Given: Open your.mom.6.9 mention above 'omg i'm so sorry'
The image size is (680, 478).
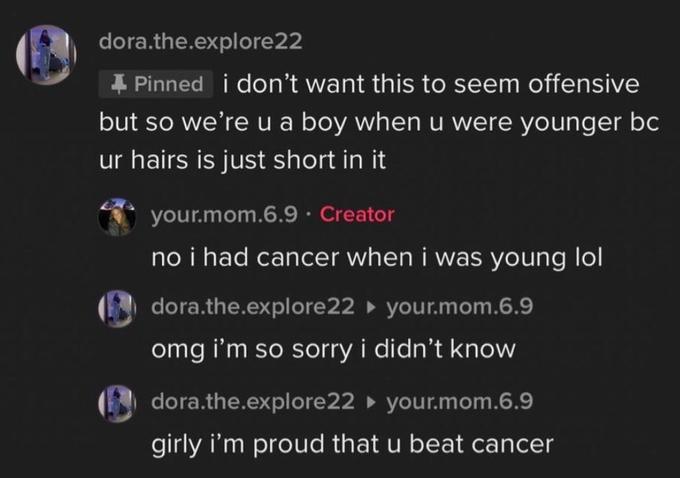Looking at the screenshot, I should [x=460, y=307].
